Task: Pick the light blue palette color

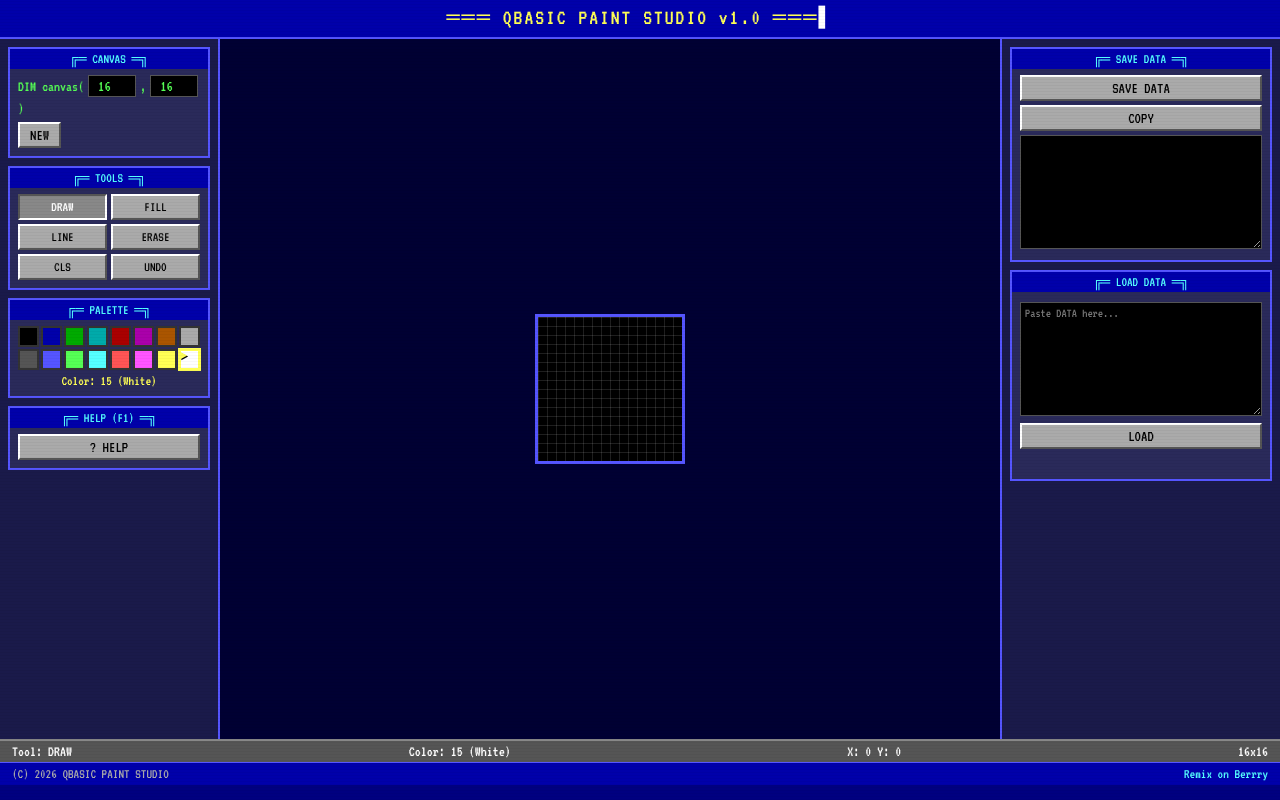Action: pos(51,359)
